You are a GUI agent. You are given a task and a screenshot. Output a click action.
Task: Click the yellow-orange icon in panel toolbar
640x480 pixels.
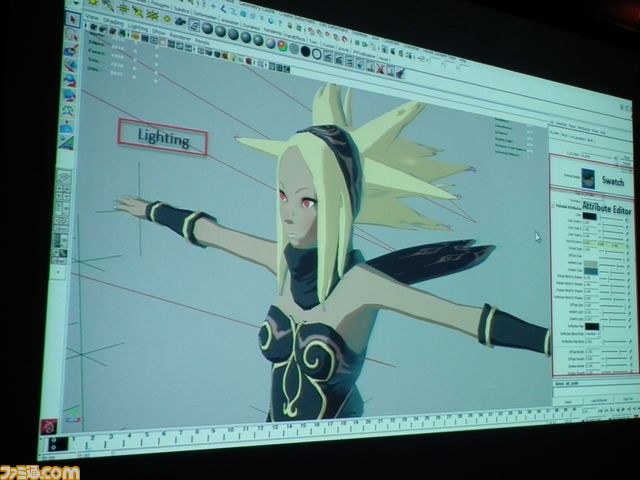[x=136, y=36]
